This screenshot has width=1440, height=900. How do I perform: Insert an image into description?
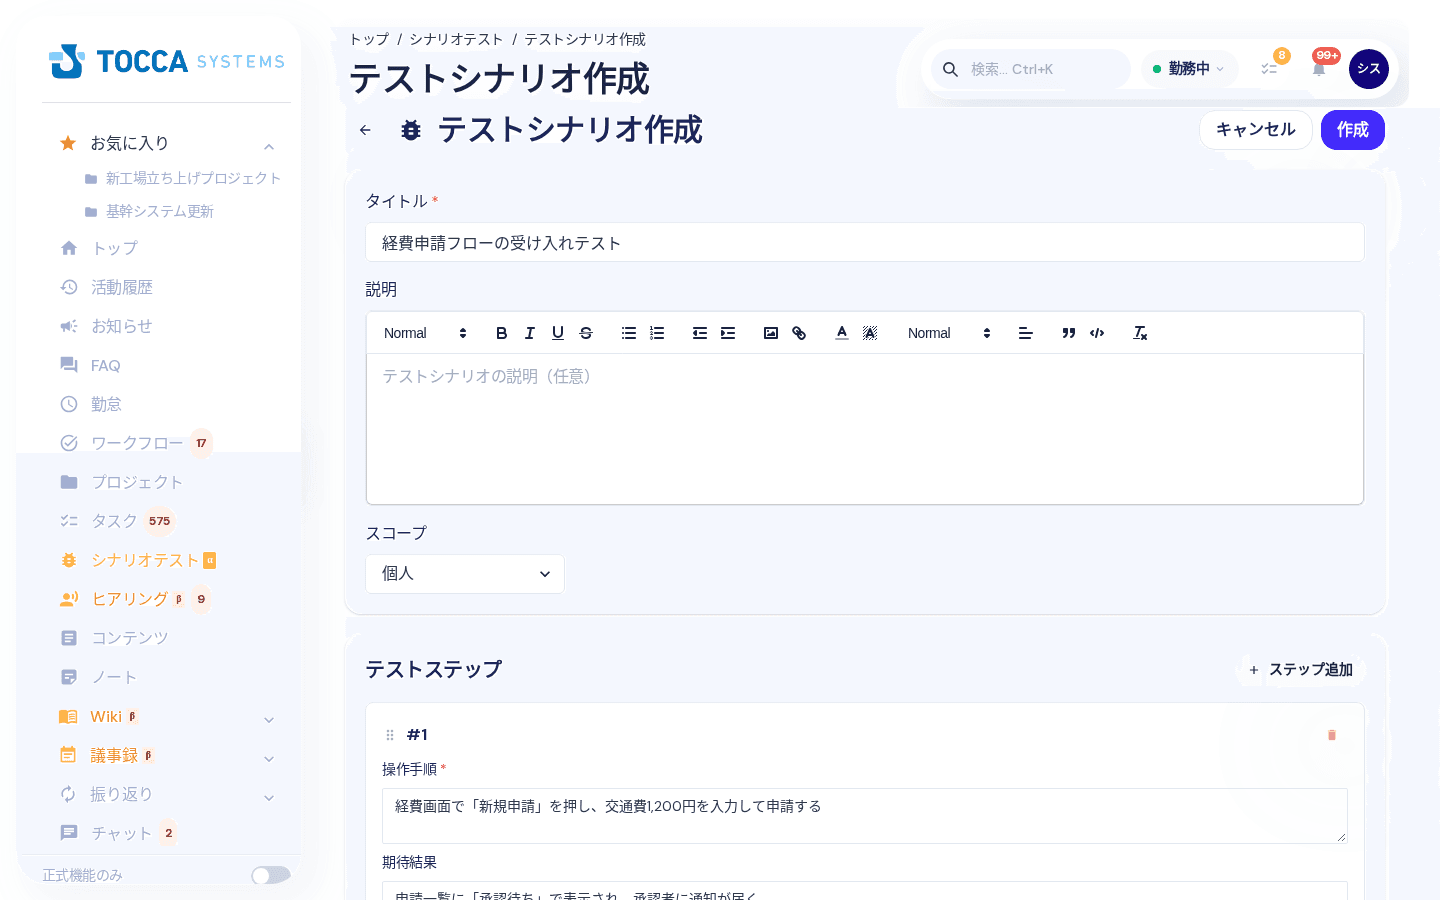(x=771, y=333)
